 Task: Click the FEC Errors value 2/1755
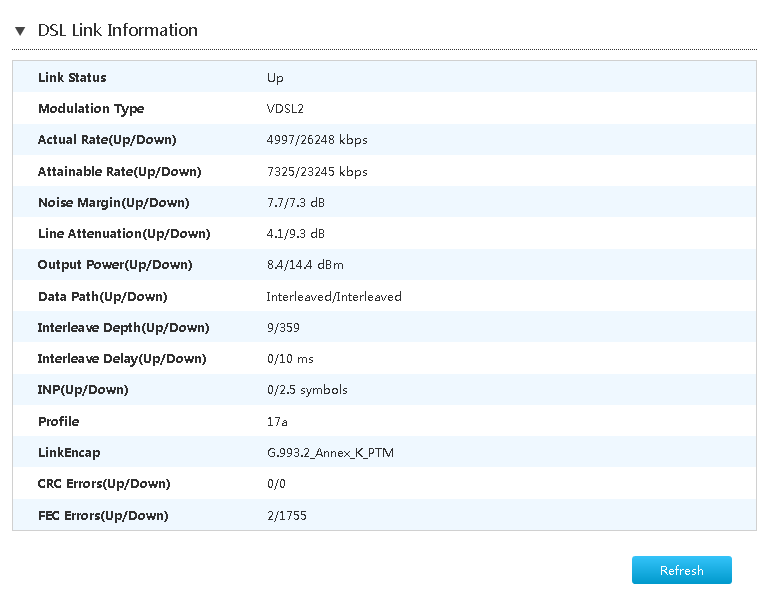288,516
